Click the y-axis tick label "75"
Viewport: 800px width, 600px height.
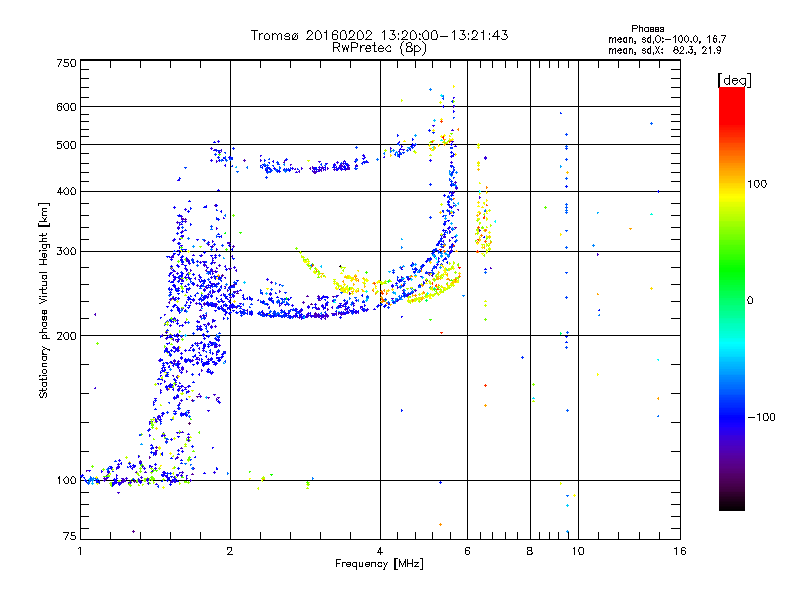[69, 536]
